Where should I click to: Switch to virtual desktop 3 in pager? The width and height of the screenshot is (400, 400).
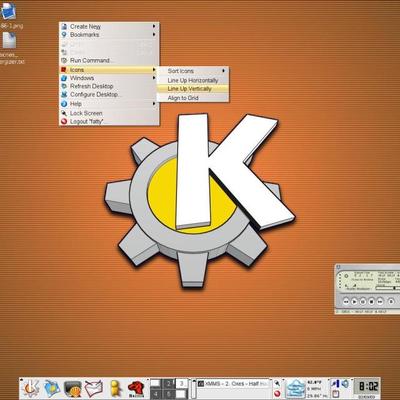[181, 384]
